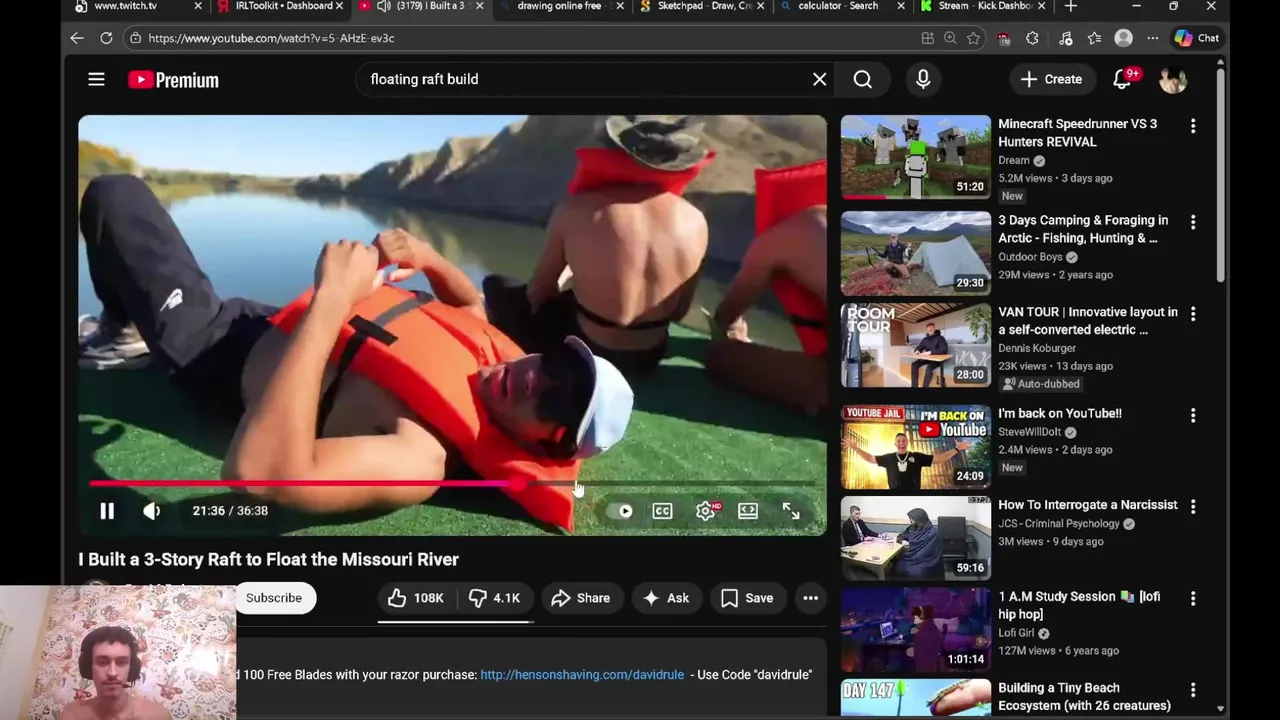1280x720 pixels.
Task: Open the notifications bell
Action: point(1124,79)
